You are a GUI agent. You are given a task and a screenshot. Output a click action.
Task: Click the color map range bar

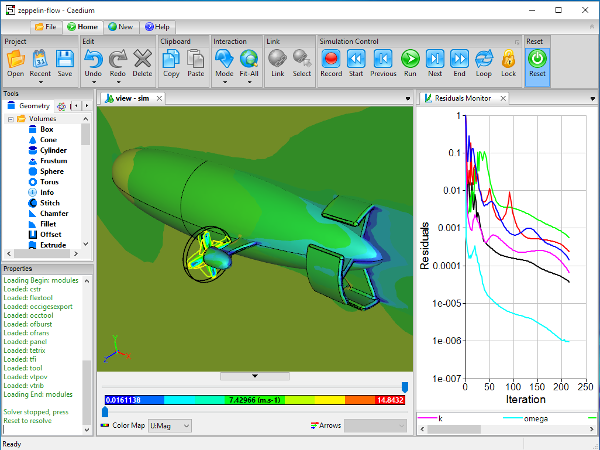pyautogui.click(x=254, y=399)
